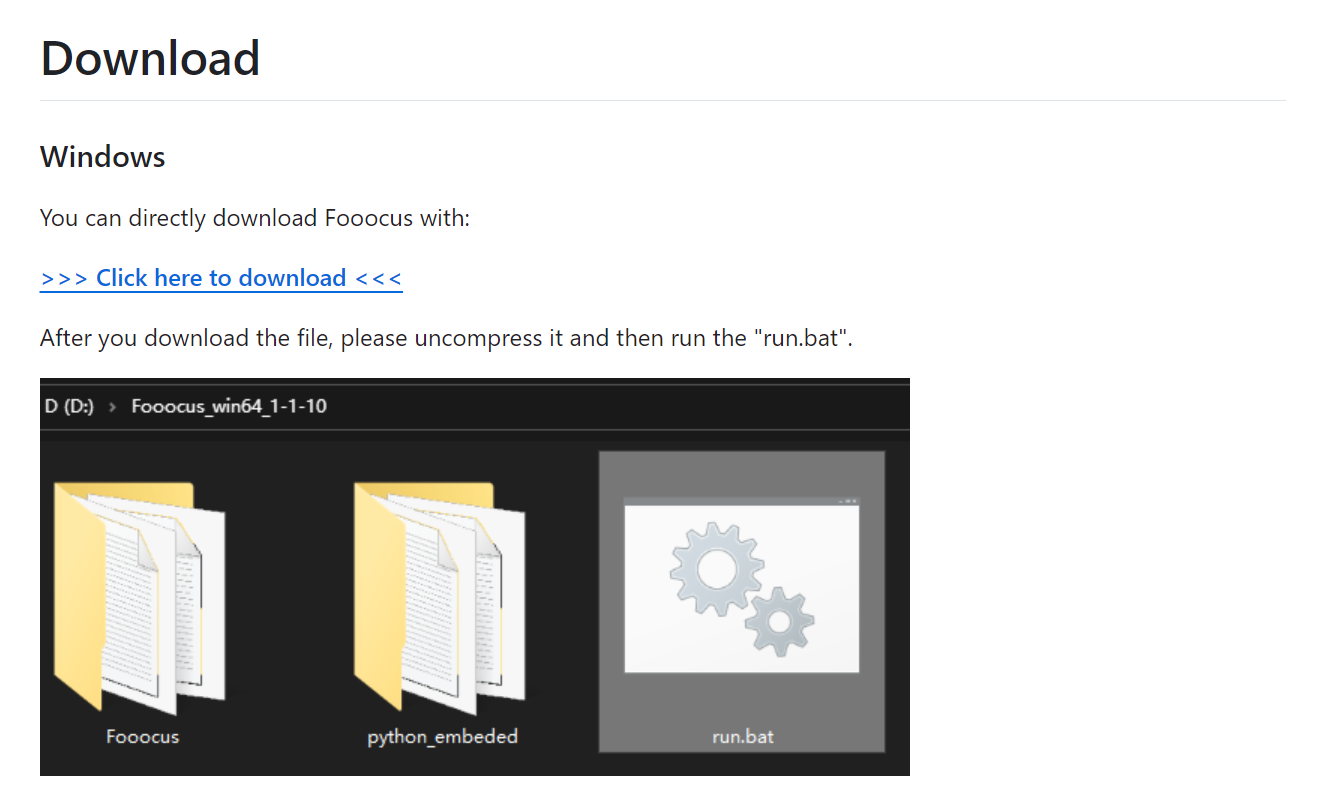Click tiny window controls on run.bat icon

(x=848, y=501)
